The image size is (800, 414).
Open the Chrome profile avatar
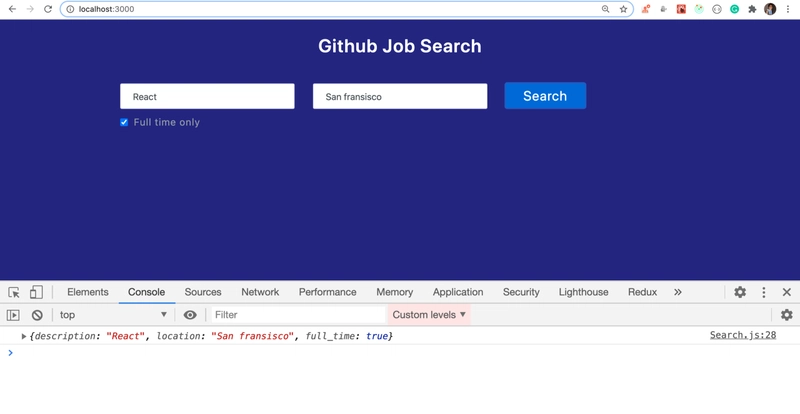[770, 9]
